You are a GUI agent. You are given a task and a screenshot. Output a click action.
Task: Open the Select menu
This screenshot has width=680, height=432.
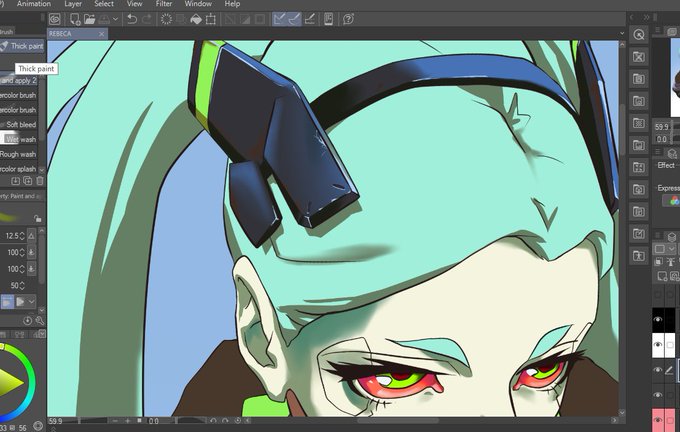coord(104,4)
